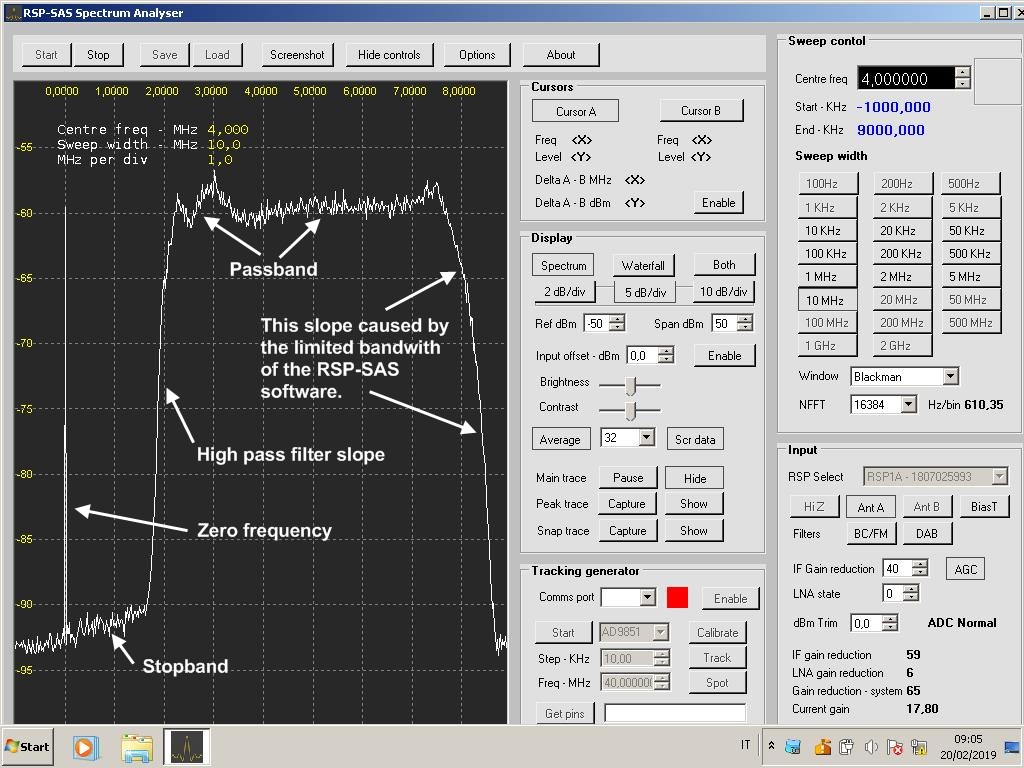Set sweep width to 500 KHz

click(970, 253)
